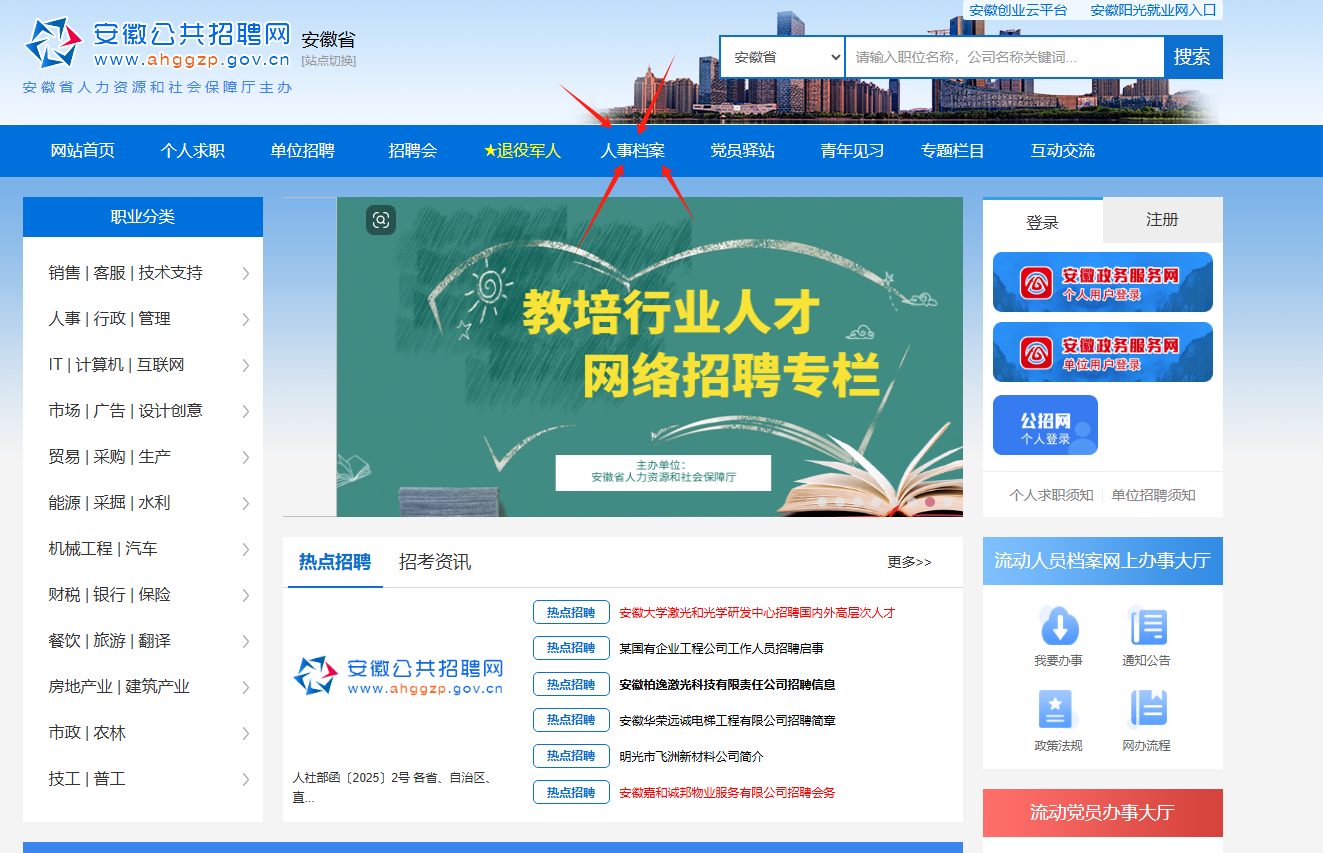
Task: Open ★退役军人 navigation item
Action: [522, 151]
